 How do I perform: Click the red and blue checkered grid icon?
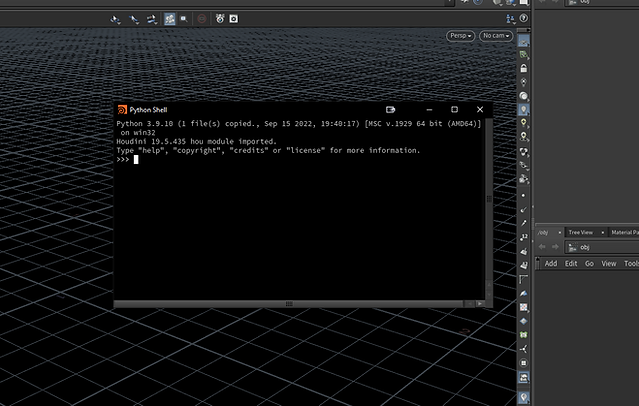524,307
